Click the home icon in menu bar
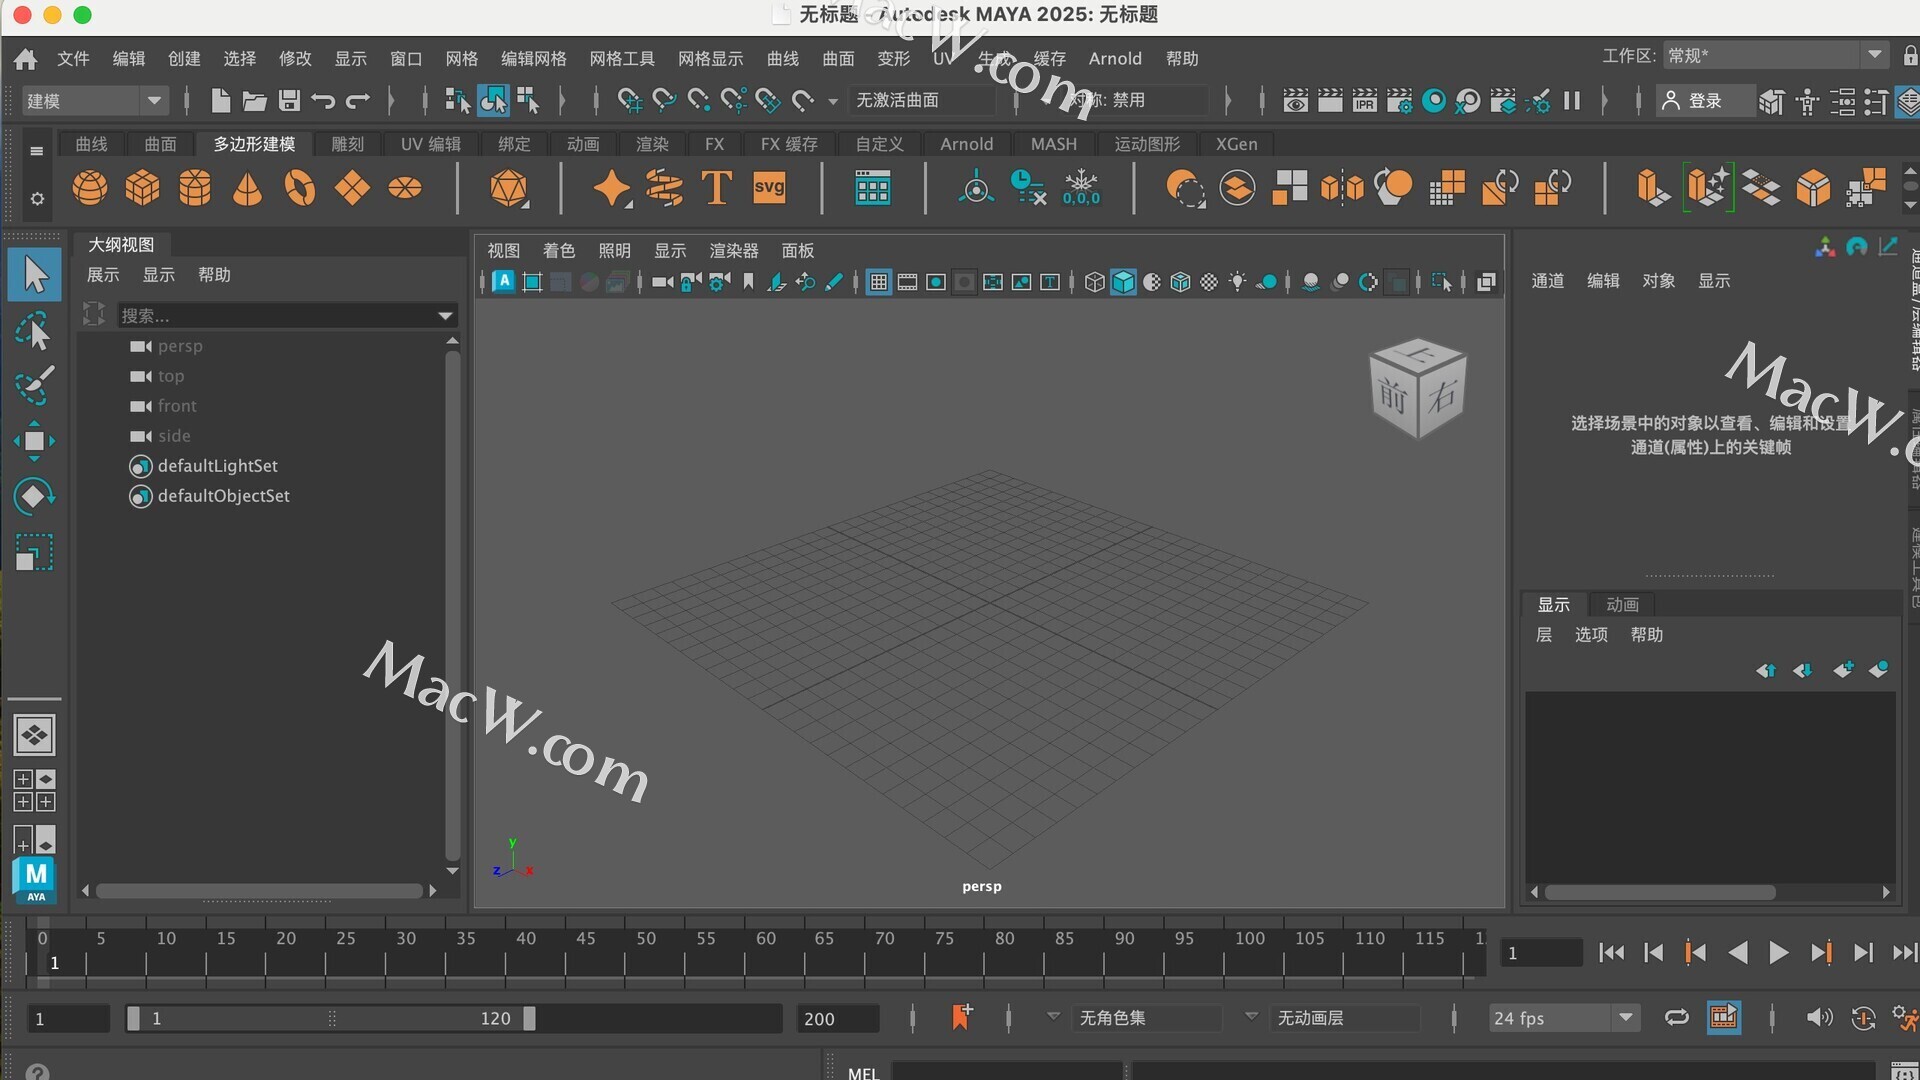 point(25,59)
